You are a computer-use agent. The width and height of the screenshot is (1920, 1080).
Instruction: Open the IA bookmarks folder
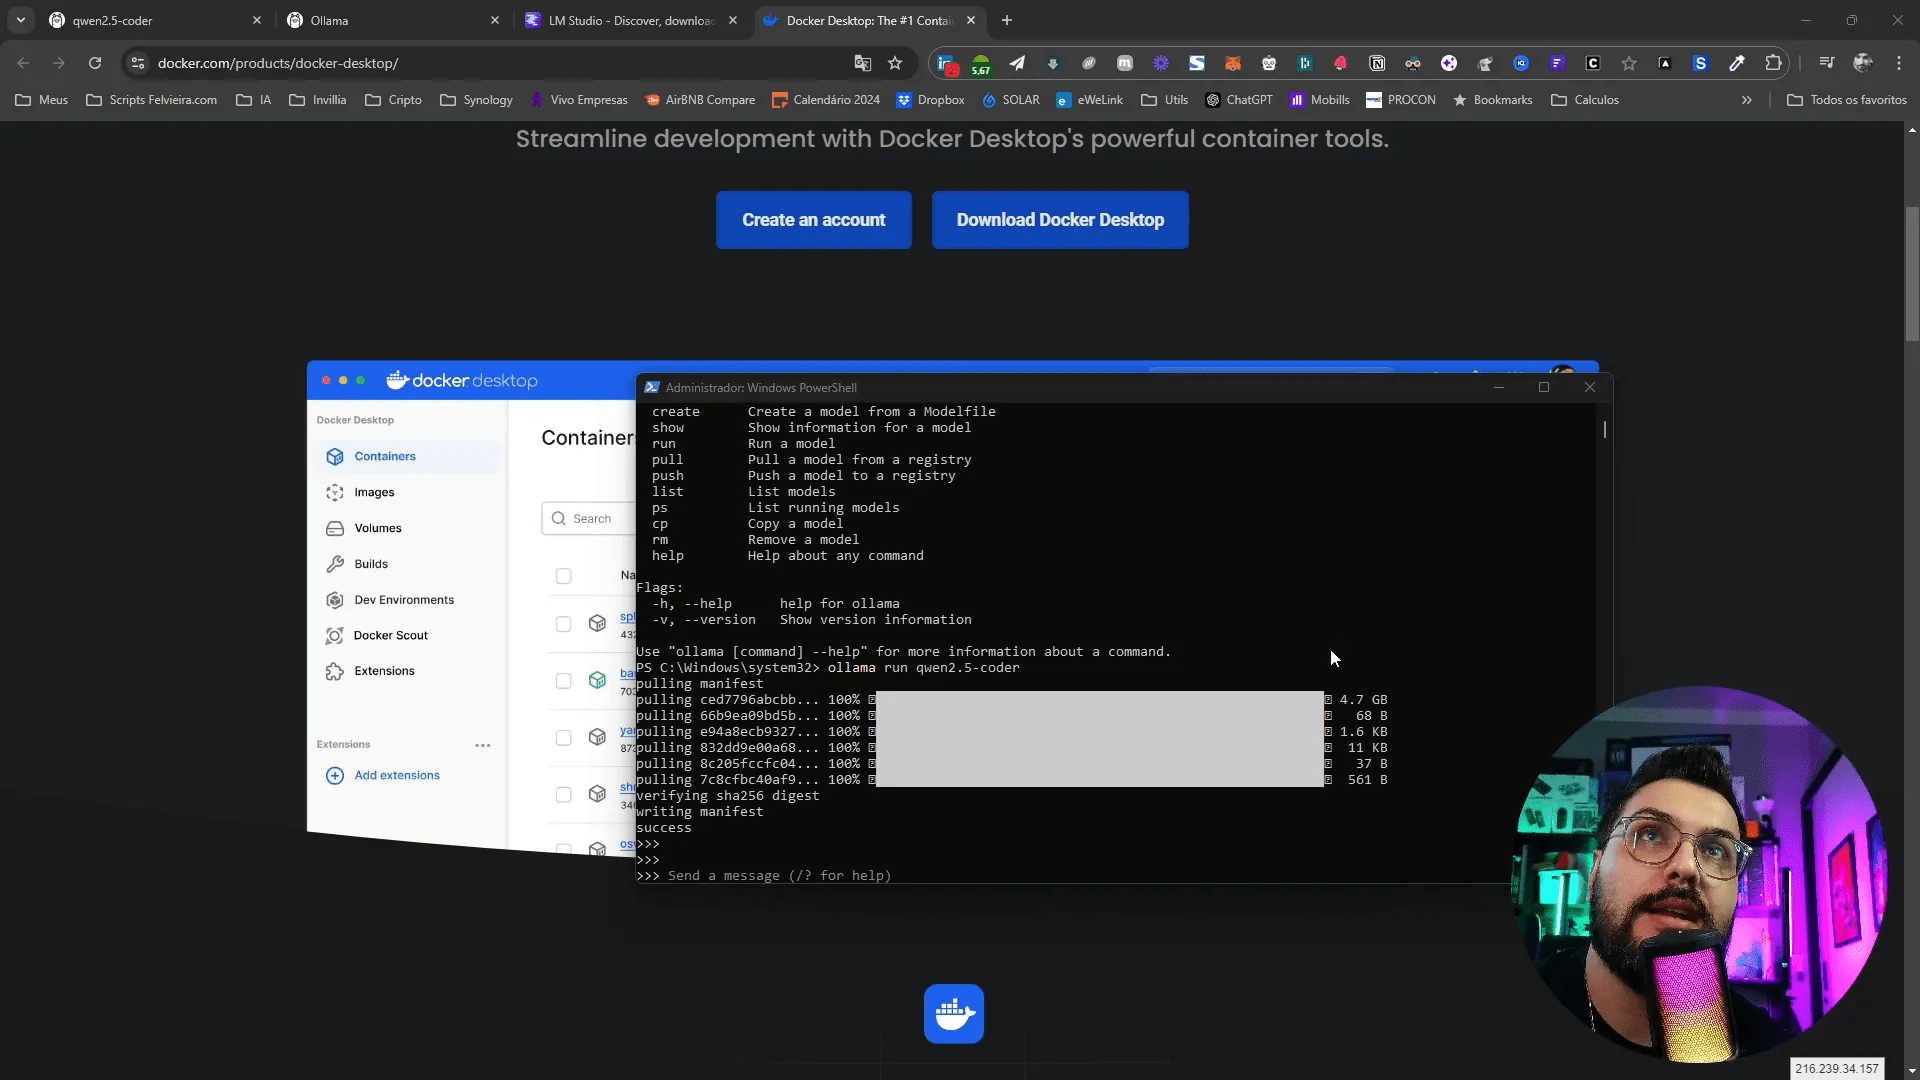click(253, 100)
